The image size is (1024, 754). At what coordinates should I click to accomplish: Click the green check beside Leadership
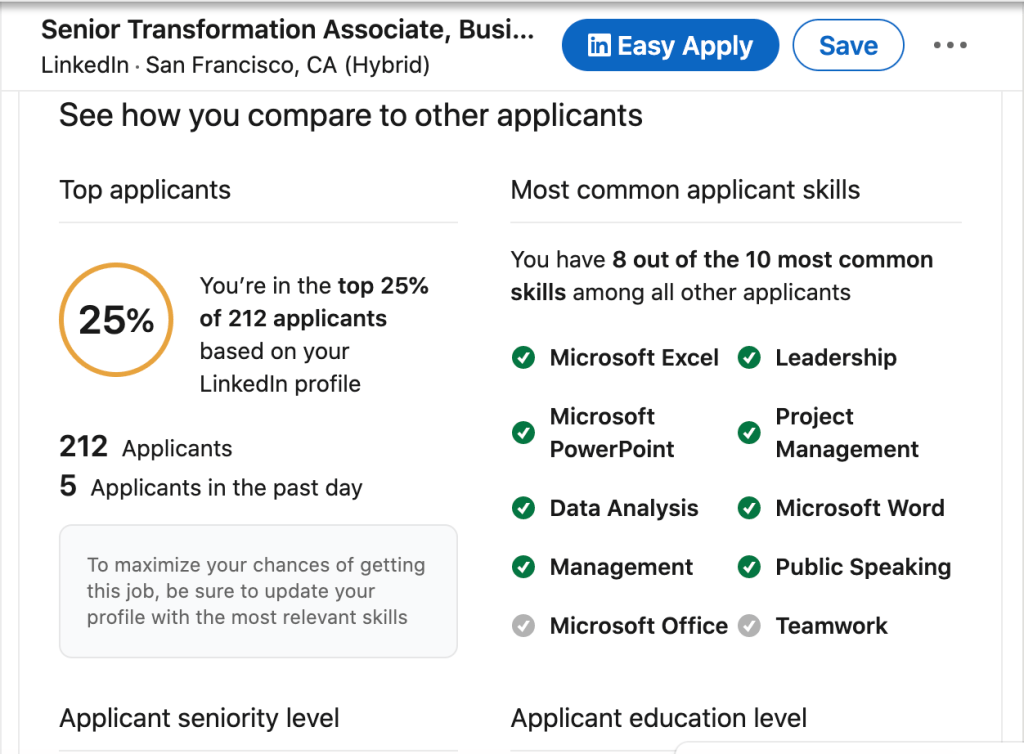(749, 358)
